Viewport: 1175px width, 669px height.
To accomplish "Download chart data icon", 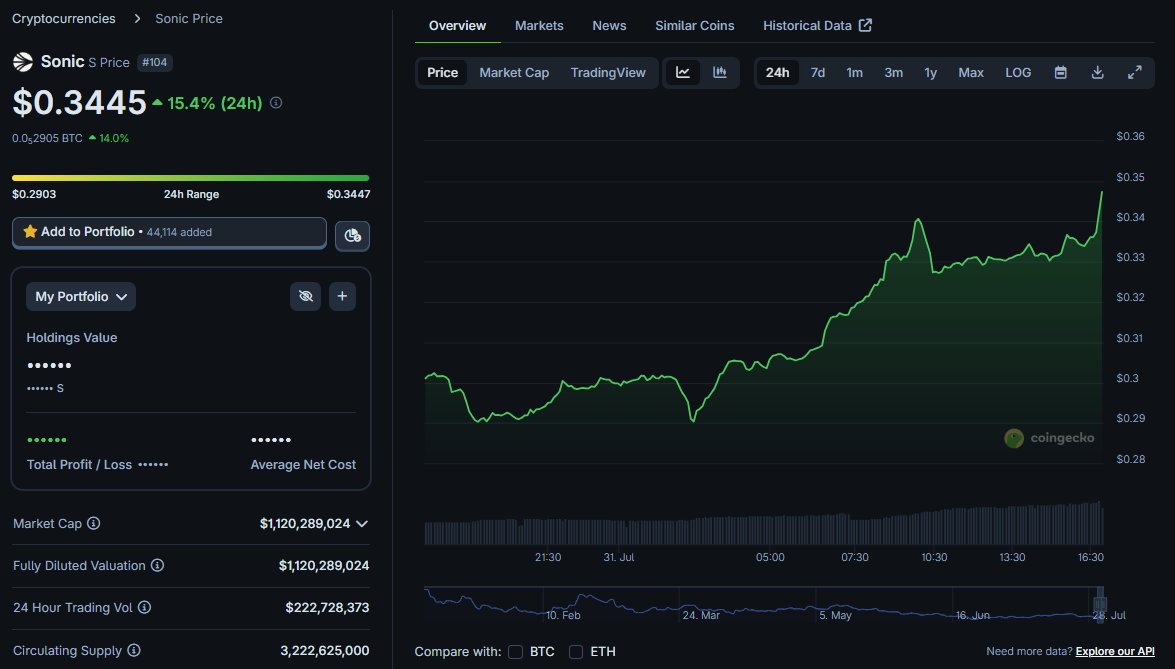I will point(1097,73).
